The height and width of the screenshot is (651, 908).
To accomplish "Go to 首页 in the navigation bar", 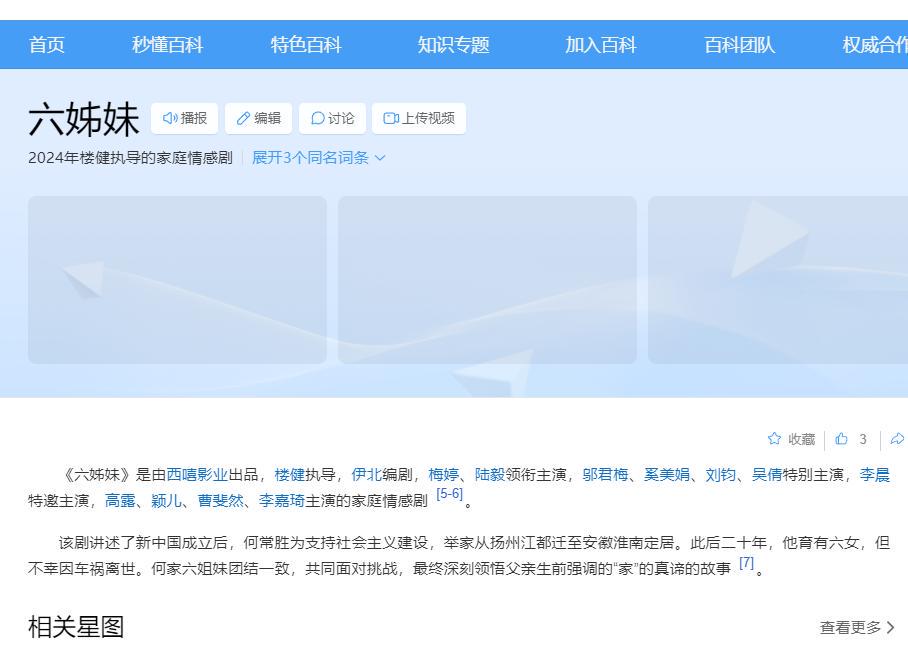I will (x=47, y=45).
